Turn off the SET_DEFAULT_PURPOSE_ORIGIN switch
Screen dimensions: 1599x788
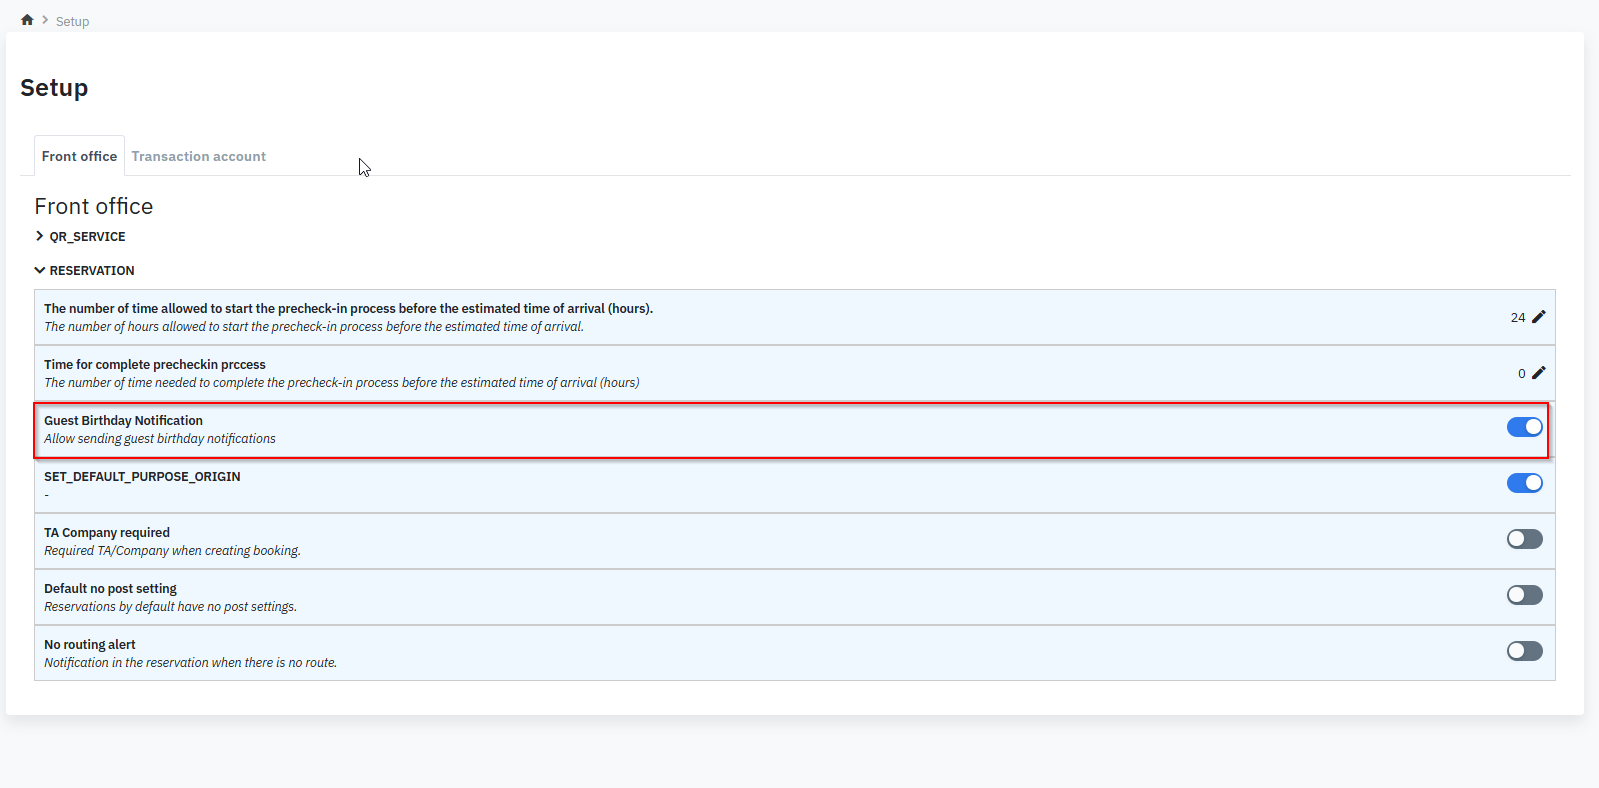[1524, 483]
